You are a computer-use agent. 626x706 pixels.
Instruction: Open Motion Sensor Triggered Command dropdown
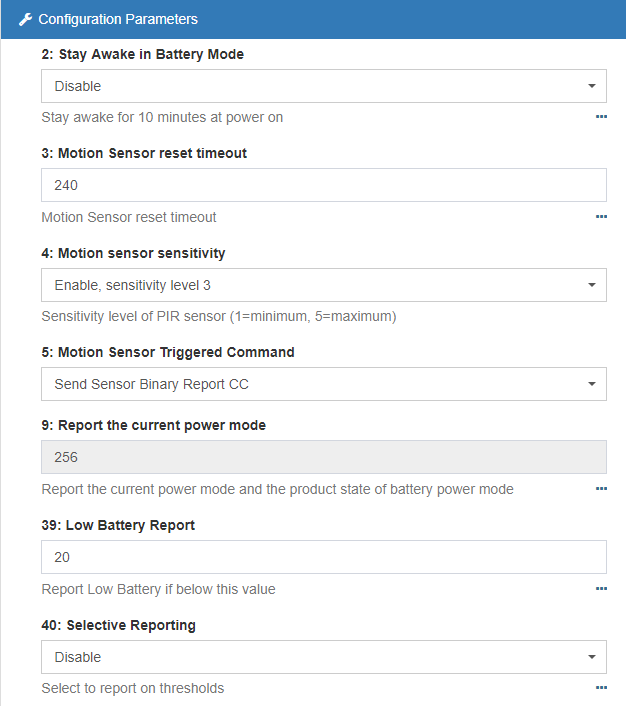tap(323, 384)
